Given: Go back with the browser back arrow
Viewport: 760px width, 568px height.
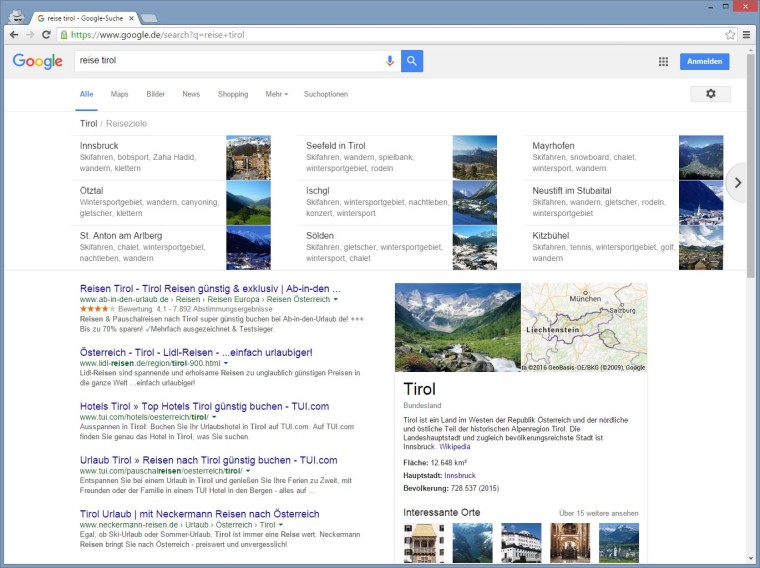Looking at the screenshot, I should [x=14, y=34].
